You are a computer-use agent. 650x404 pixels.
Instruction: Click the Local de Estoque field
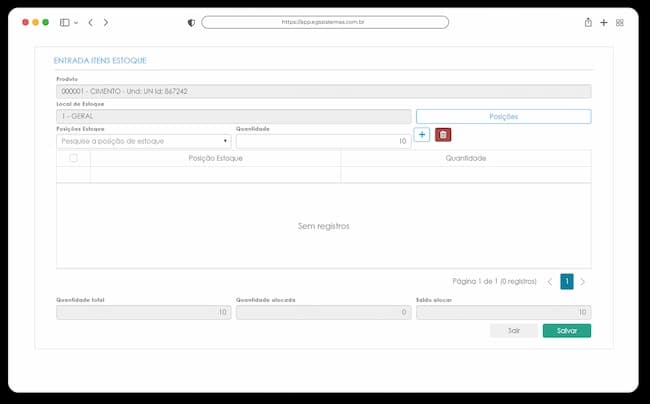click(234, 116)
